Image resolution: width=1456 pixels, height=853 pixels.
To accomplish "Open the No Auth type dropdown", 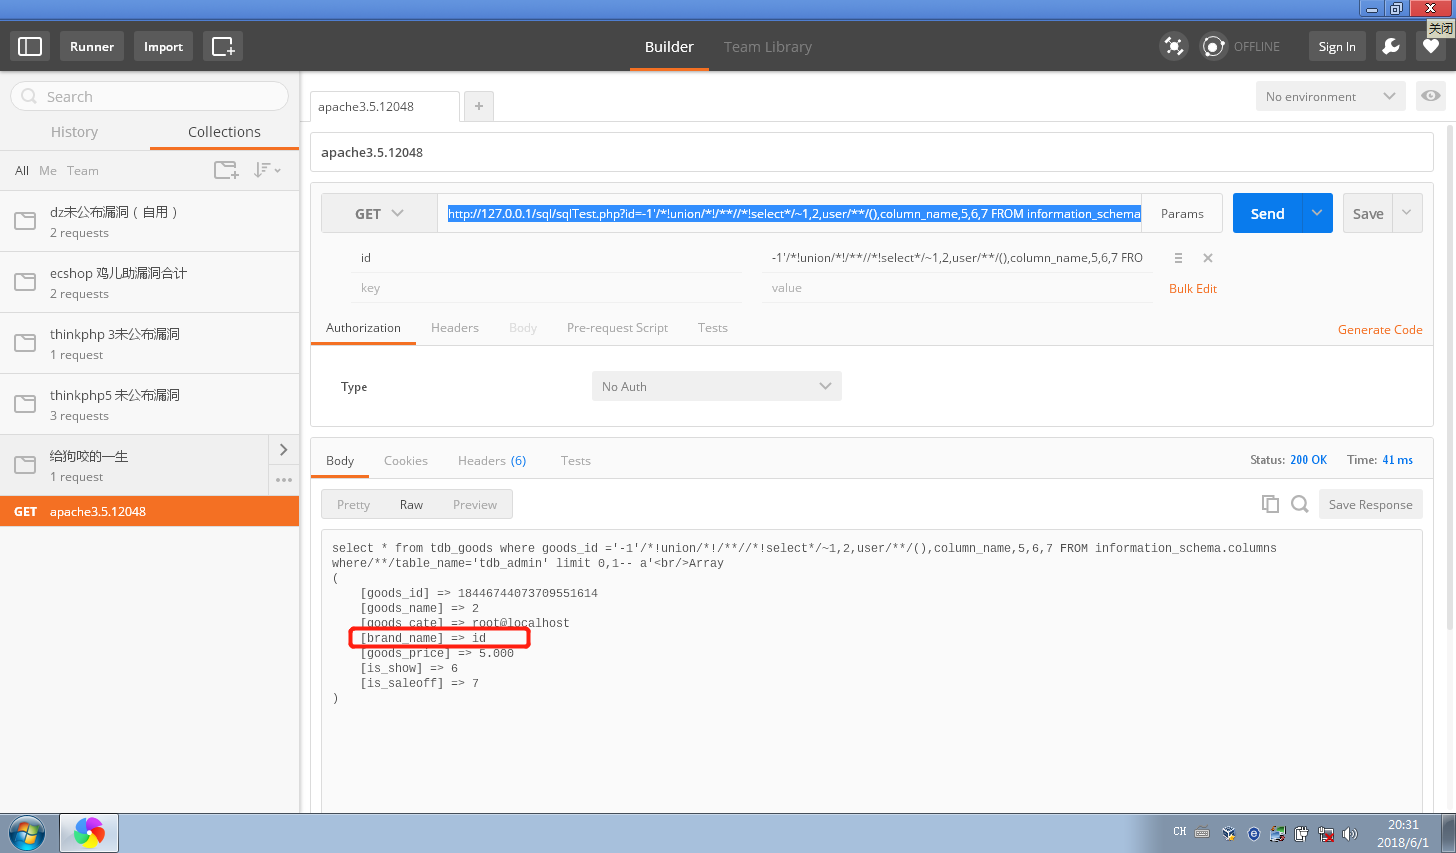I will 716,386.
